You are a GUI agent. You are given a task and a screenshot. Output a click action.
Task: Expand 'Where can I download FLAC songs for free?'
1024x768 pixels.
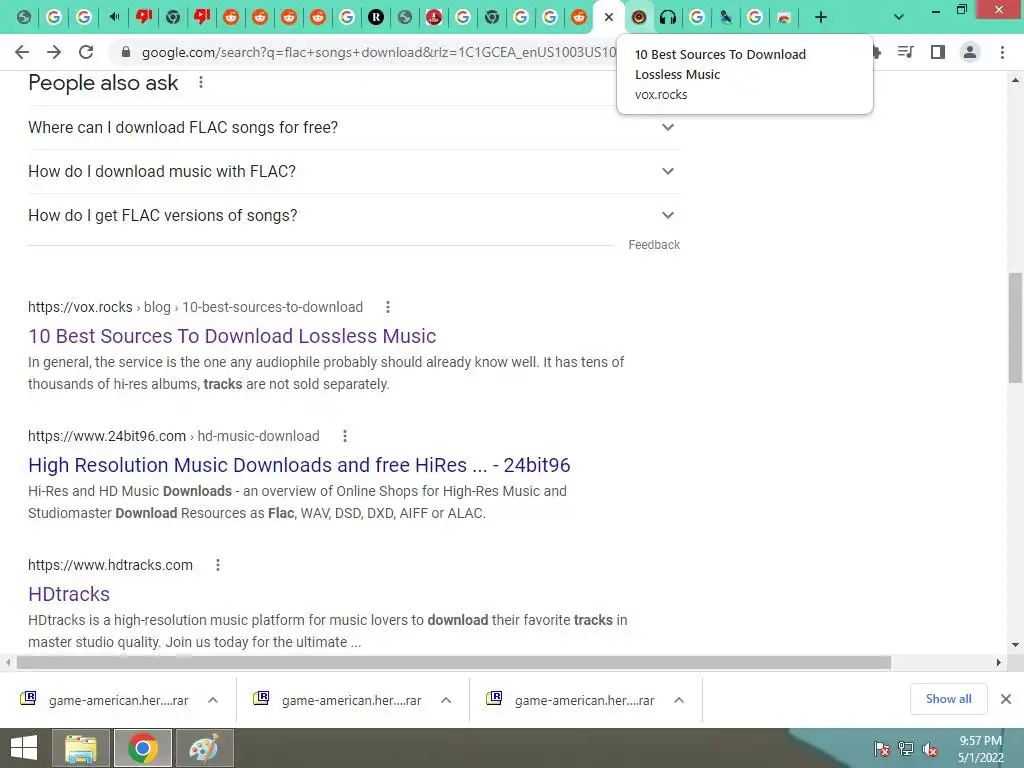pos(354,127)
